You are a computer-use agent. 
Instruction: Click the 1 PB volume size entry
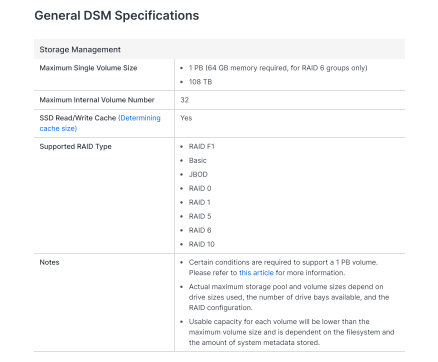pyautogui.click(x=278, y=68)
